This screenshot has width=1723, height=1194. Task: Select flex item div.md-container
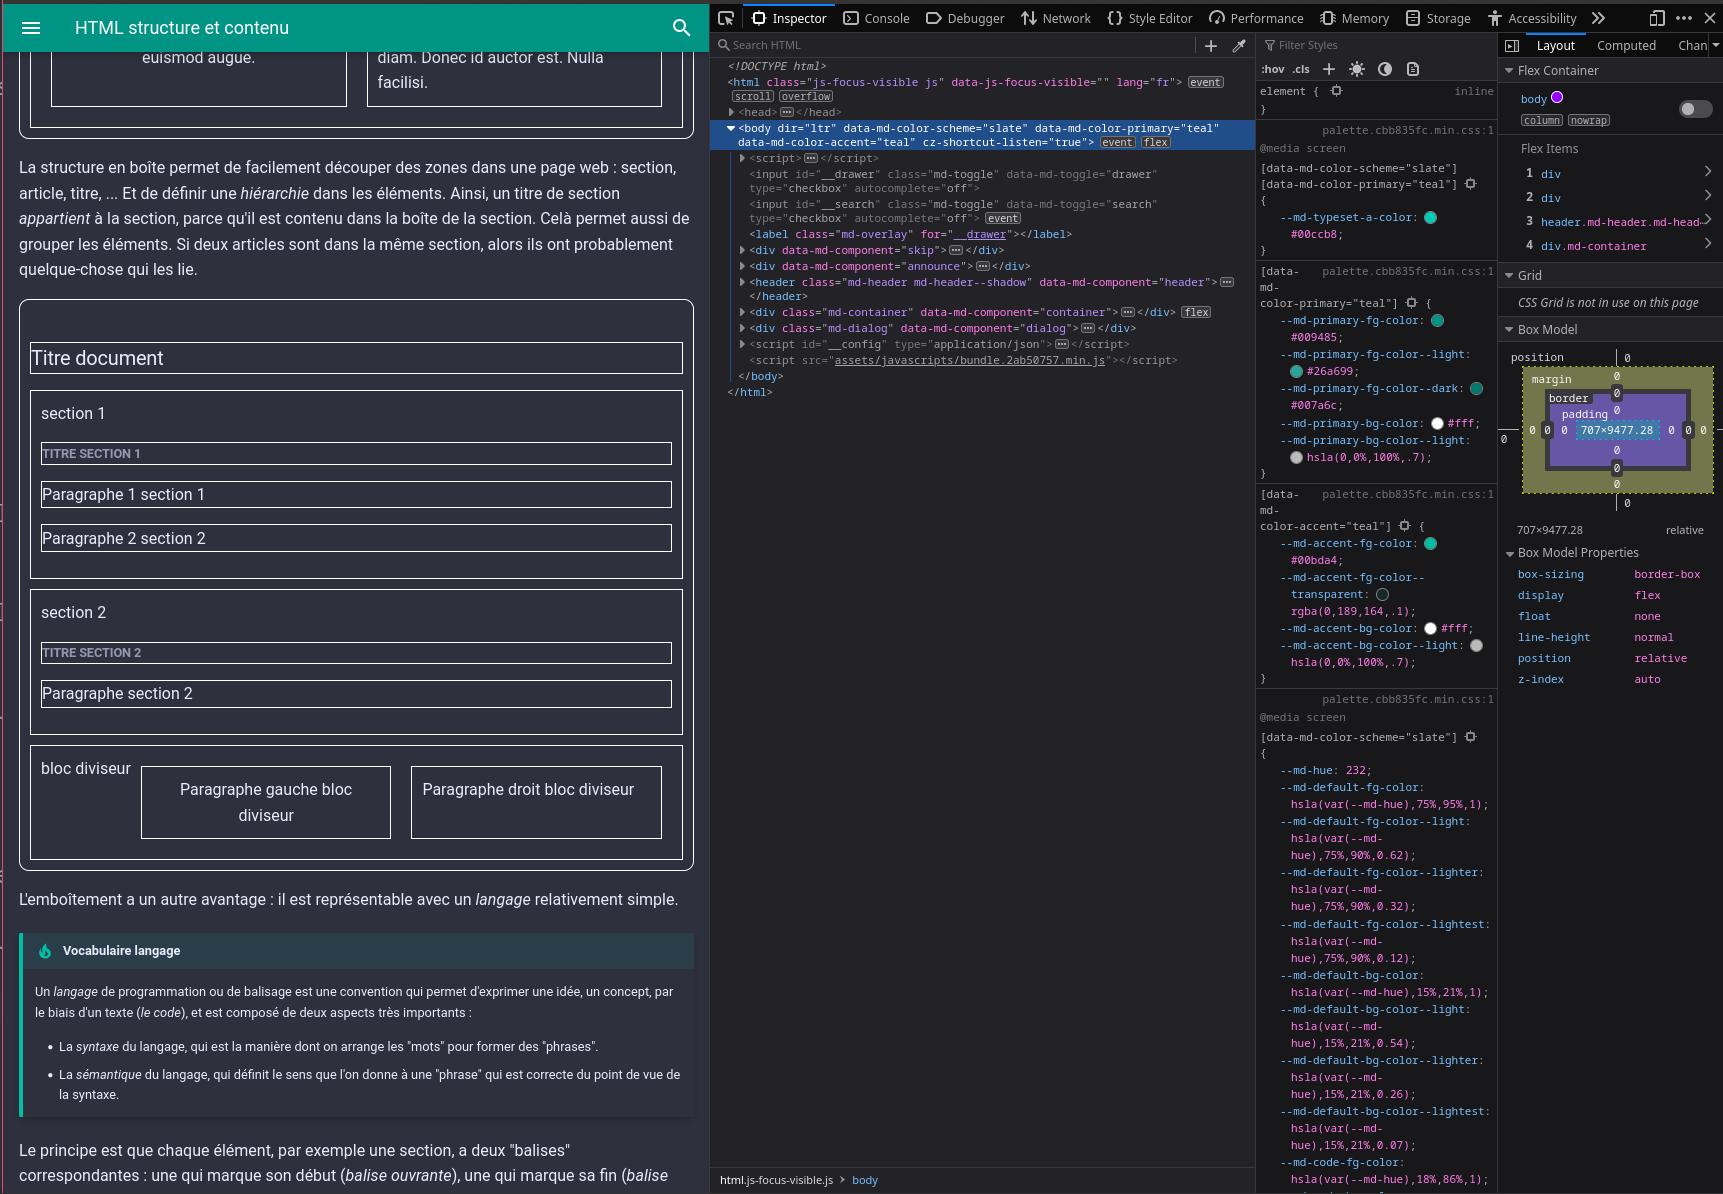point(1593,246)
